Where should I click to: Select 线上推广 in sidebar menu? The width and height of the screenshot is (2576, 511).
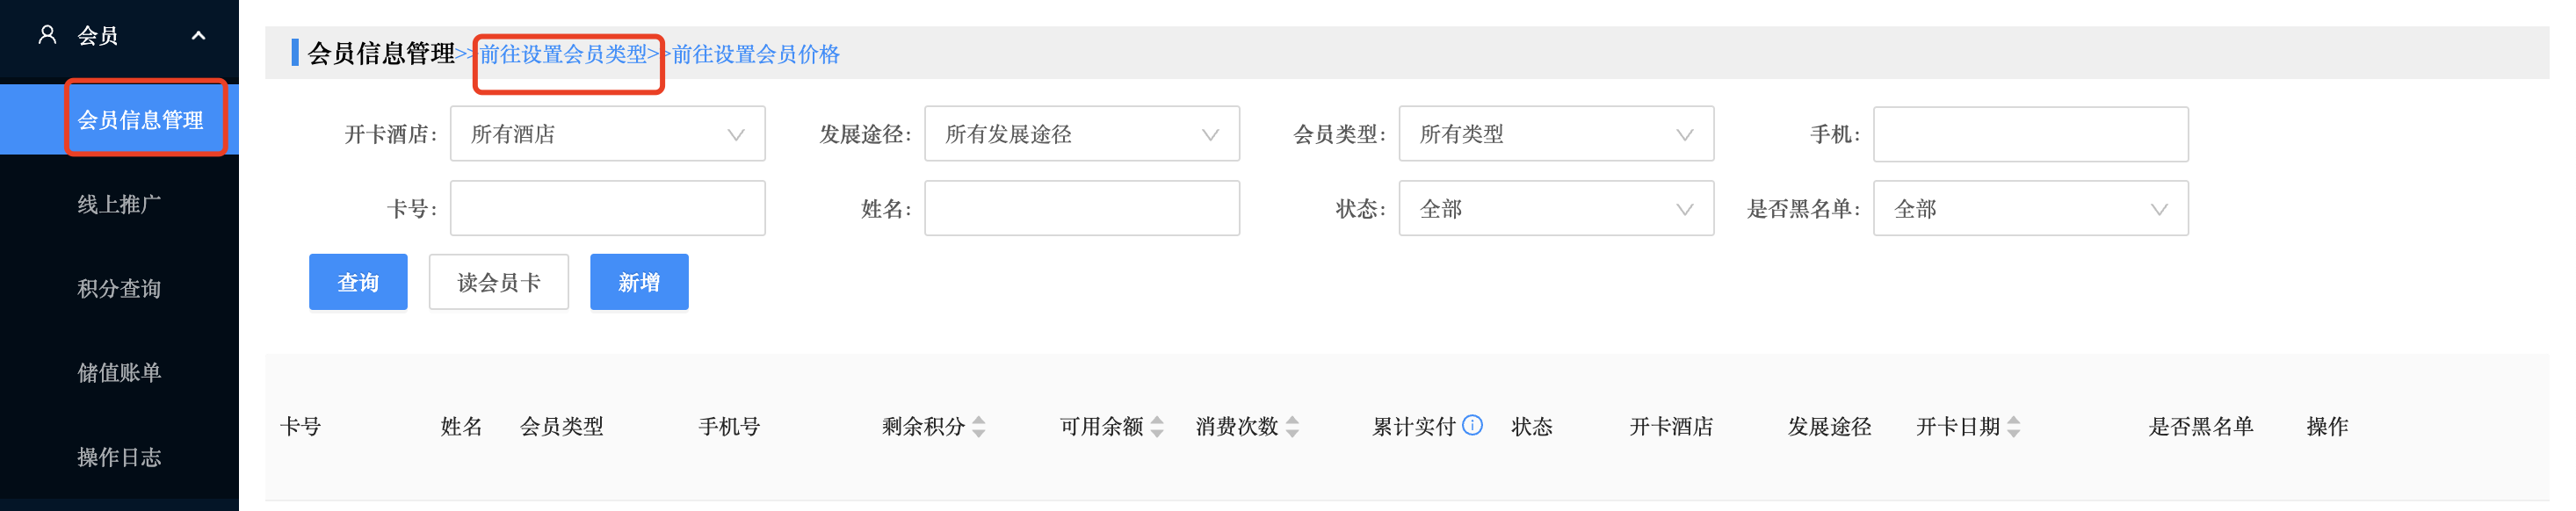119,204
